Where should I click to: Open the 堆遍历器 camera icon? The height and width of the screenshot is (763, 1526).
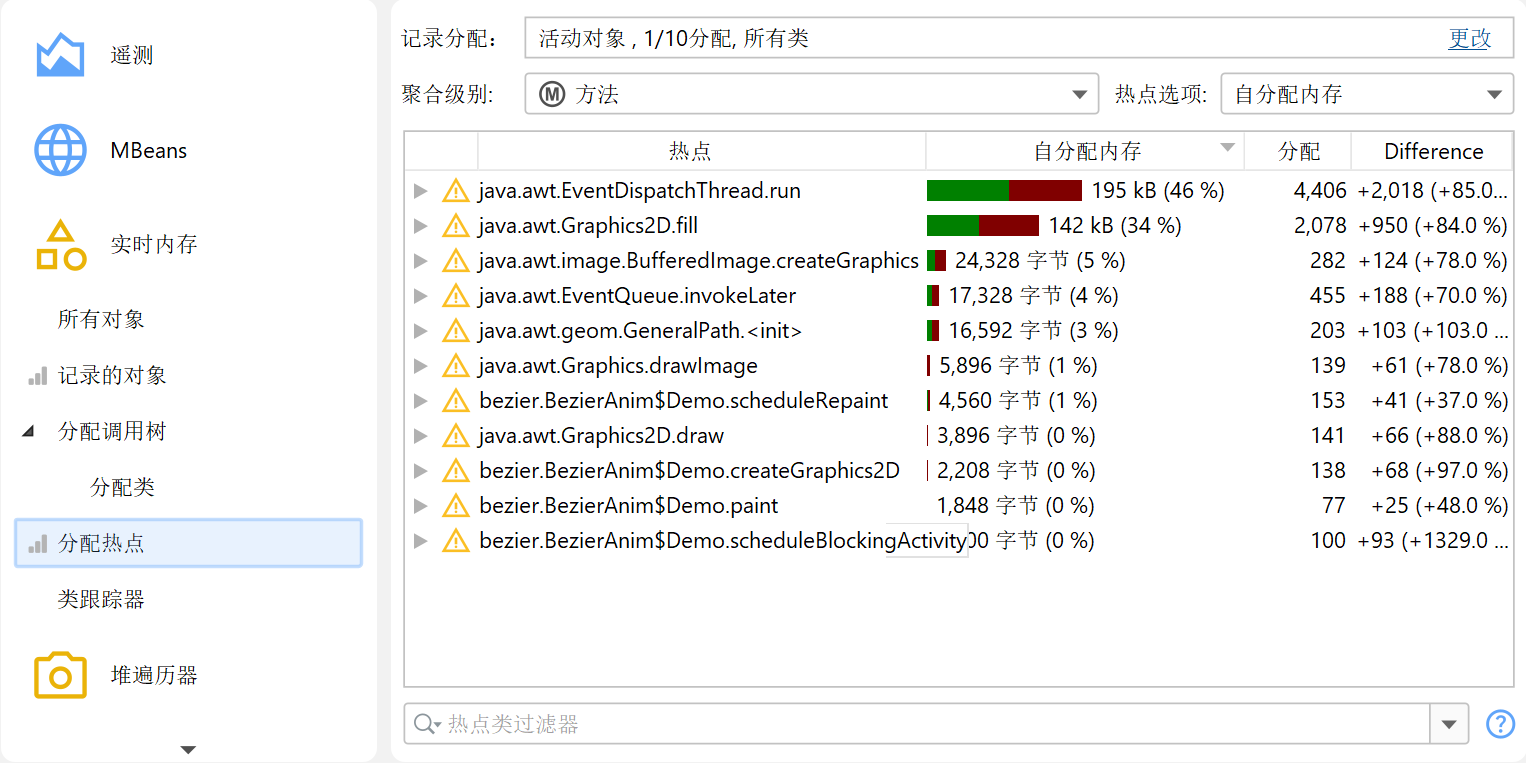click(60, 675)
